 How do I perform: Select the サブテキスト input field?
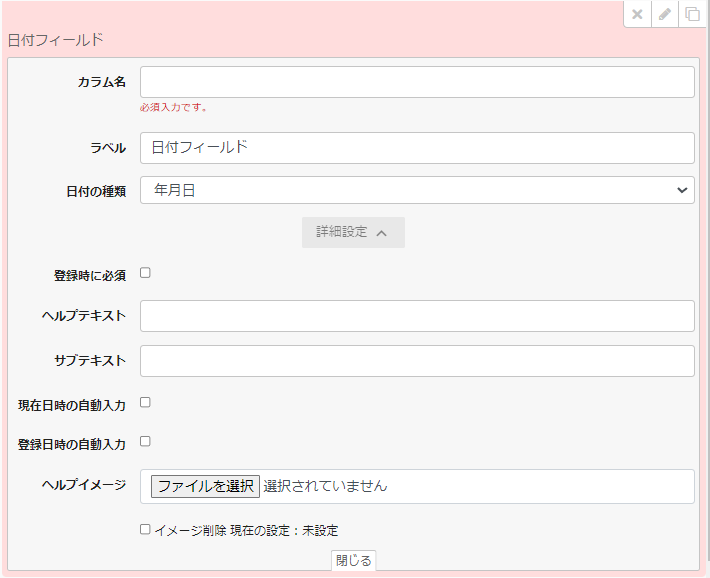click(x=417, y=361)
